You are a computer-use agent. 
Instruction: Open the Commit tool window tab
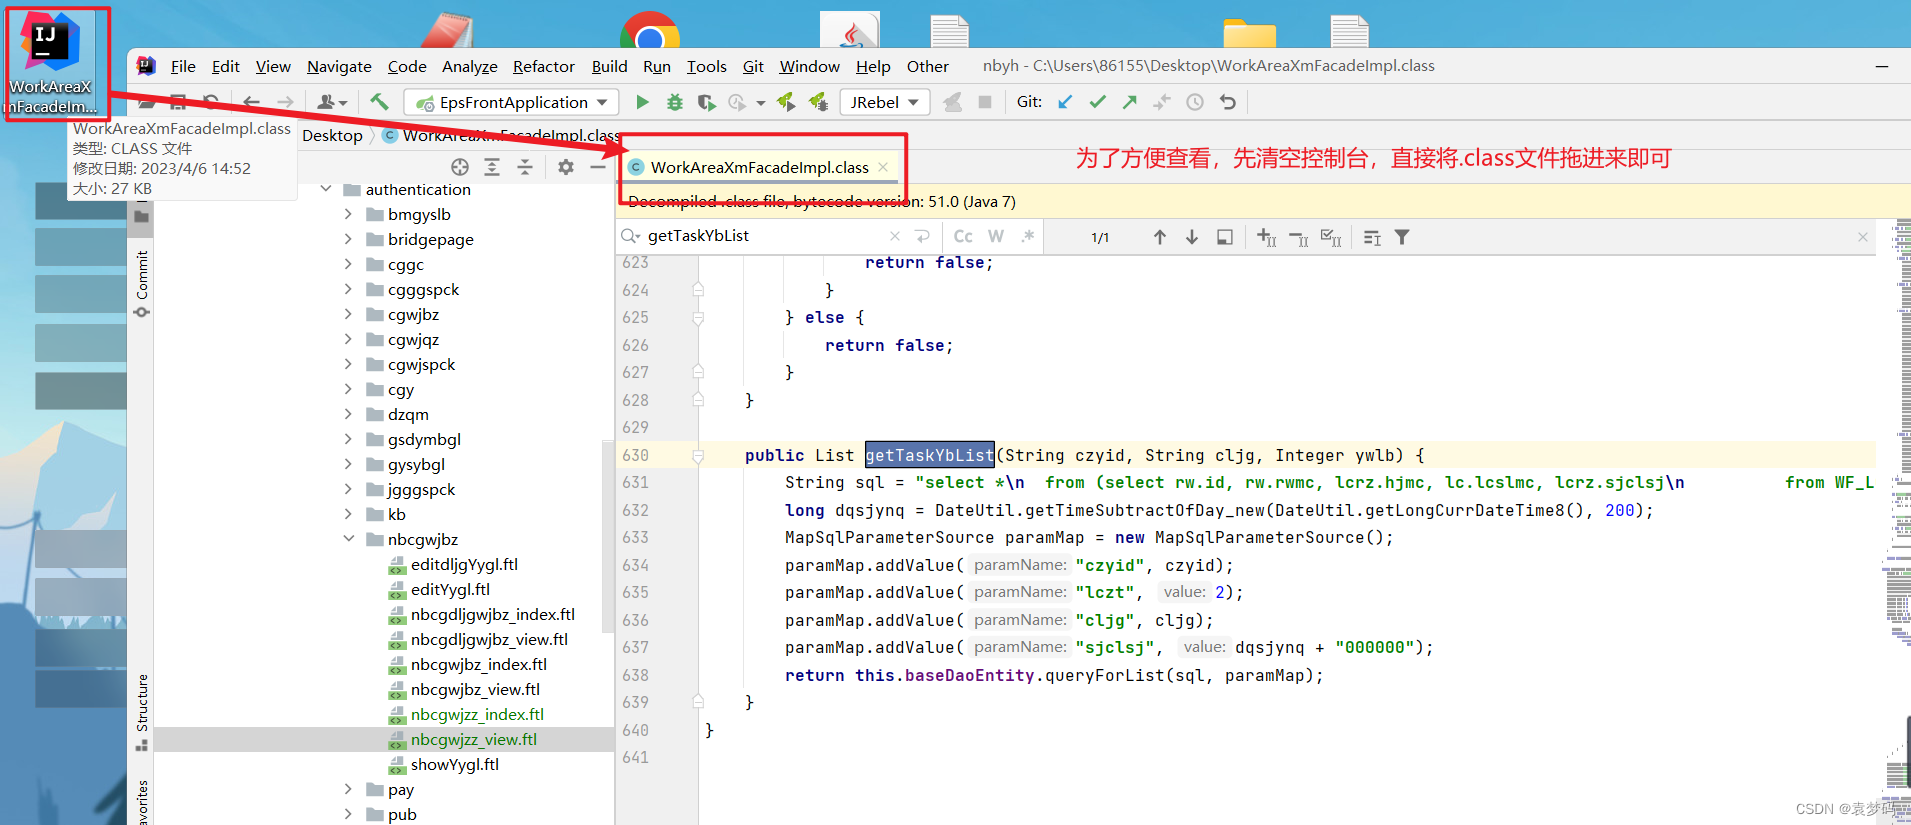(142, 284)
